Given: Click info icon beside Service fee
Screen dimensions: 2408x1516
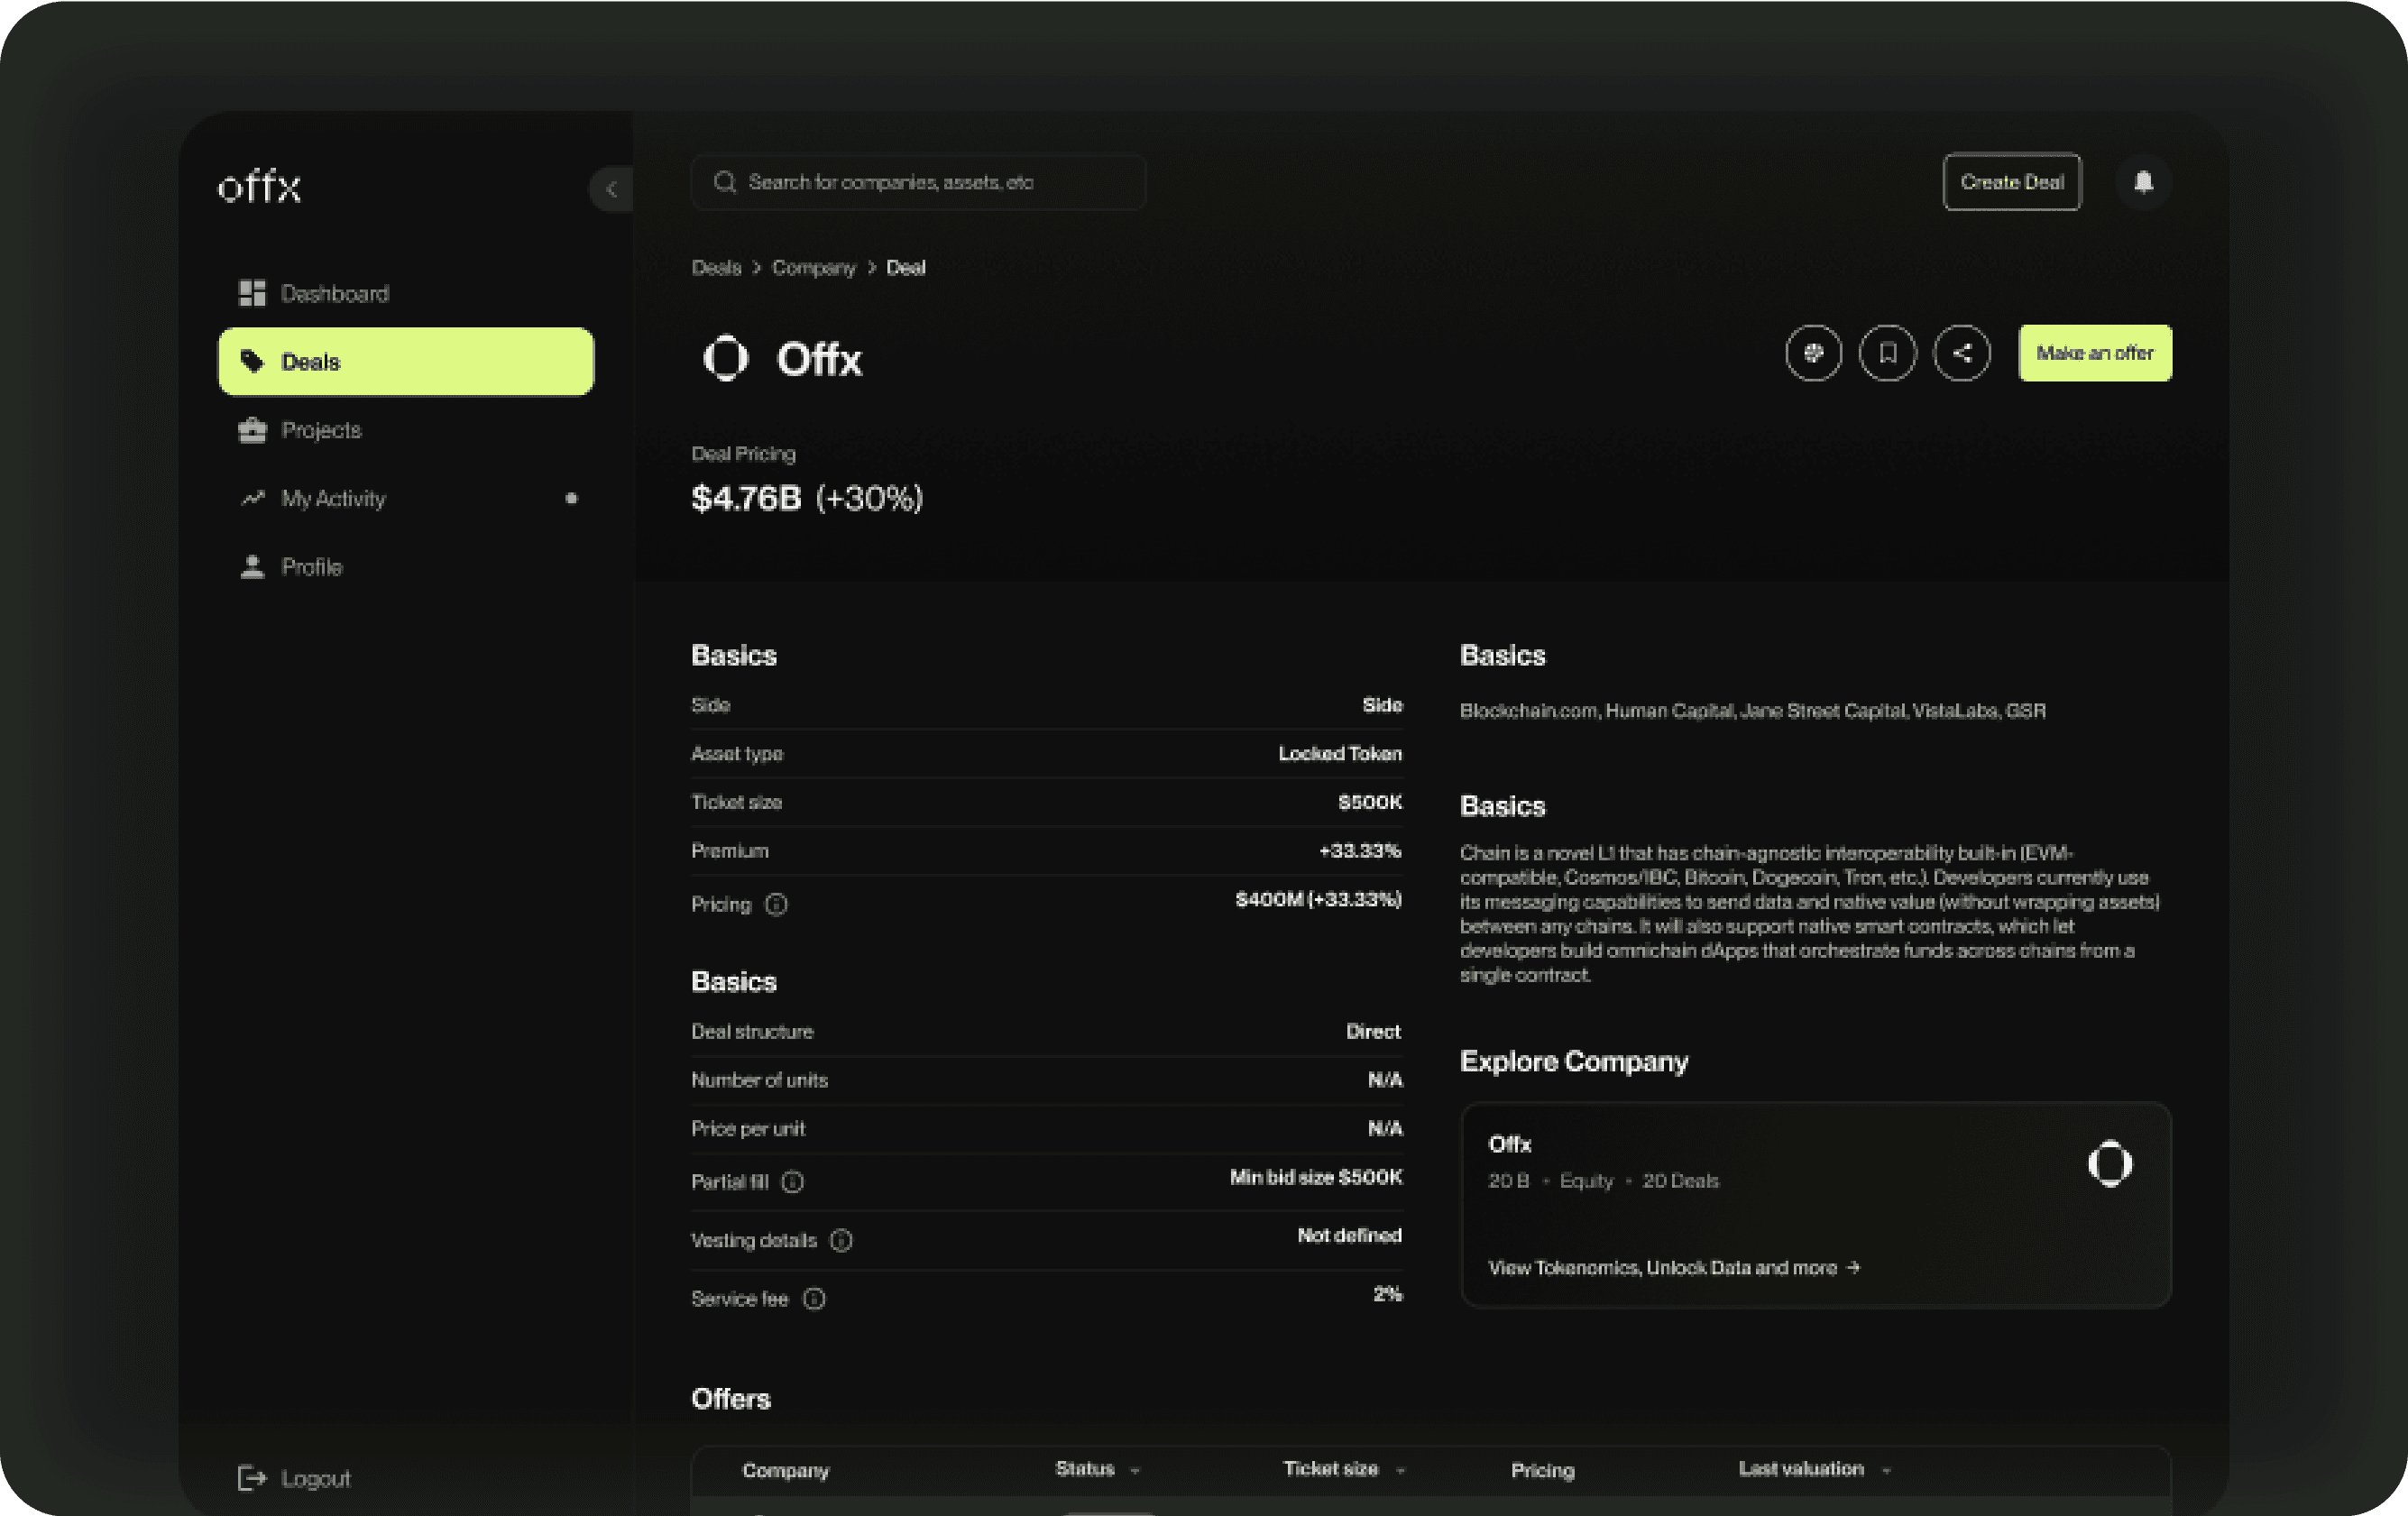Looking at the screenshot, I should tap(814, 1299).
